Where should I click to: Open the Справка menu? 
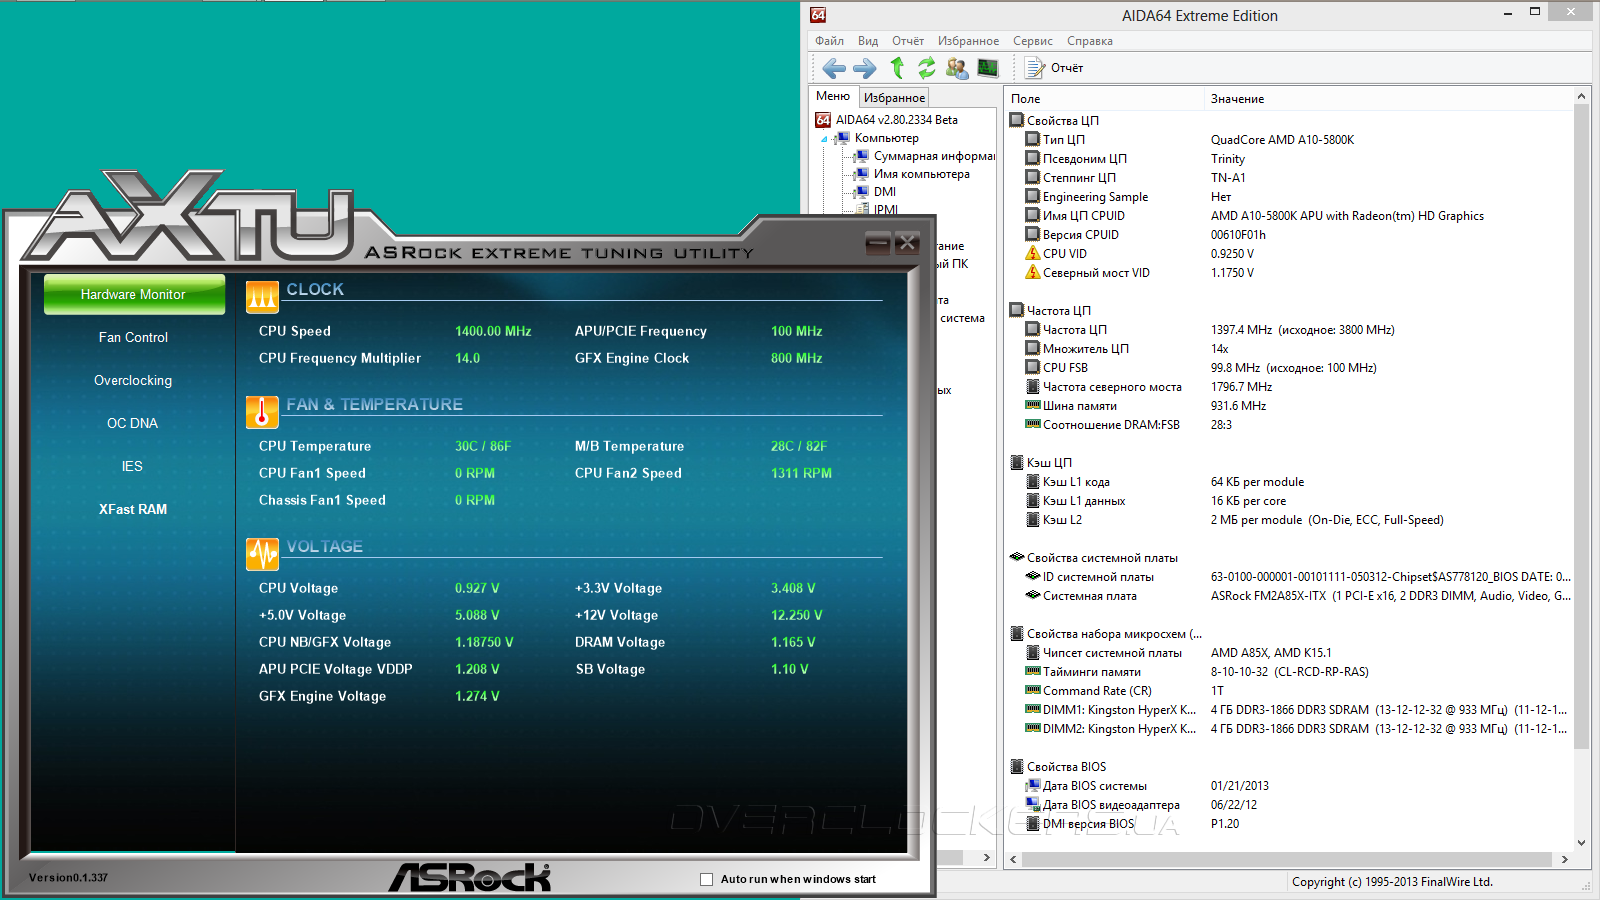[x=1090, y=41]
